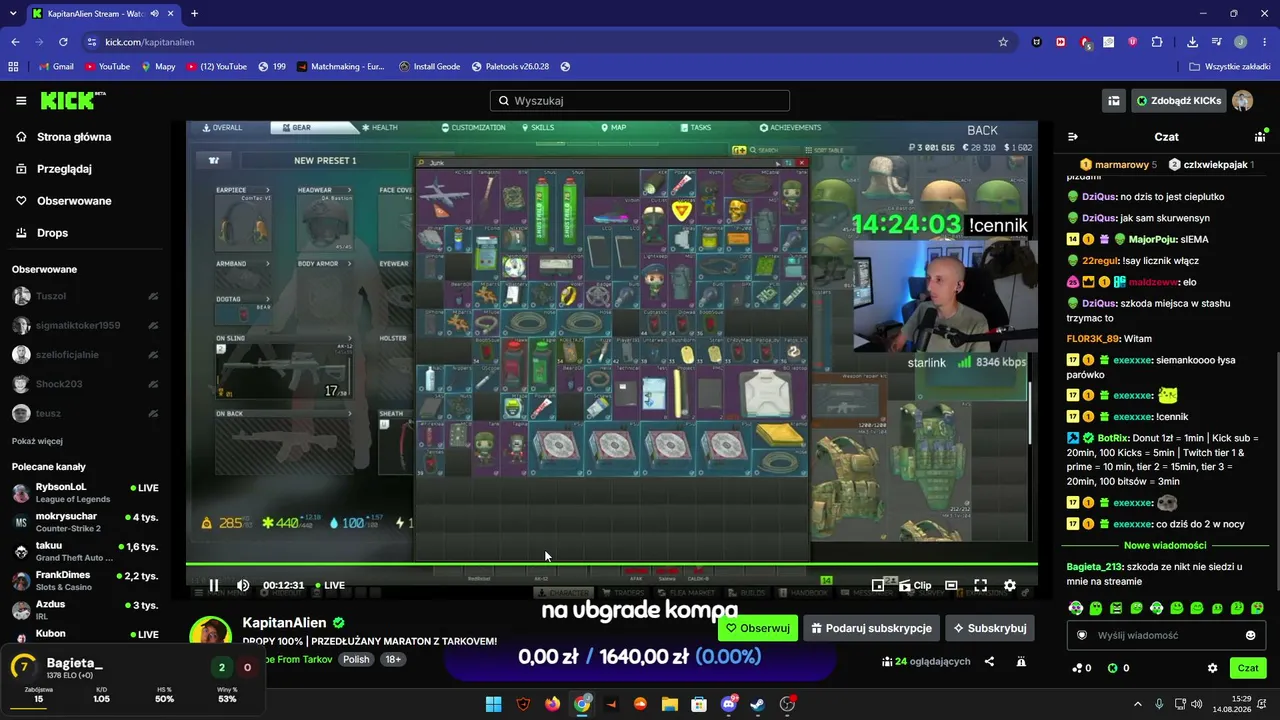Go to the Kick logo home
This screenshot has height=720, width=1280.
(73, 100)
